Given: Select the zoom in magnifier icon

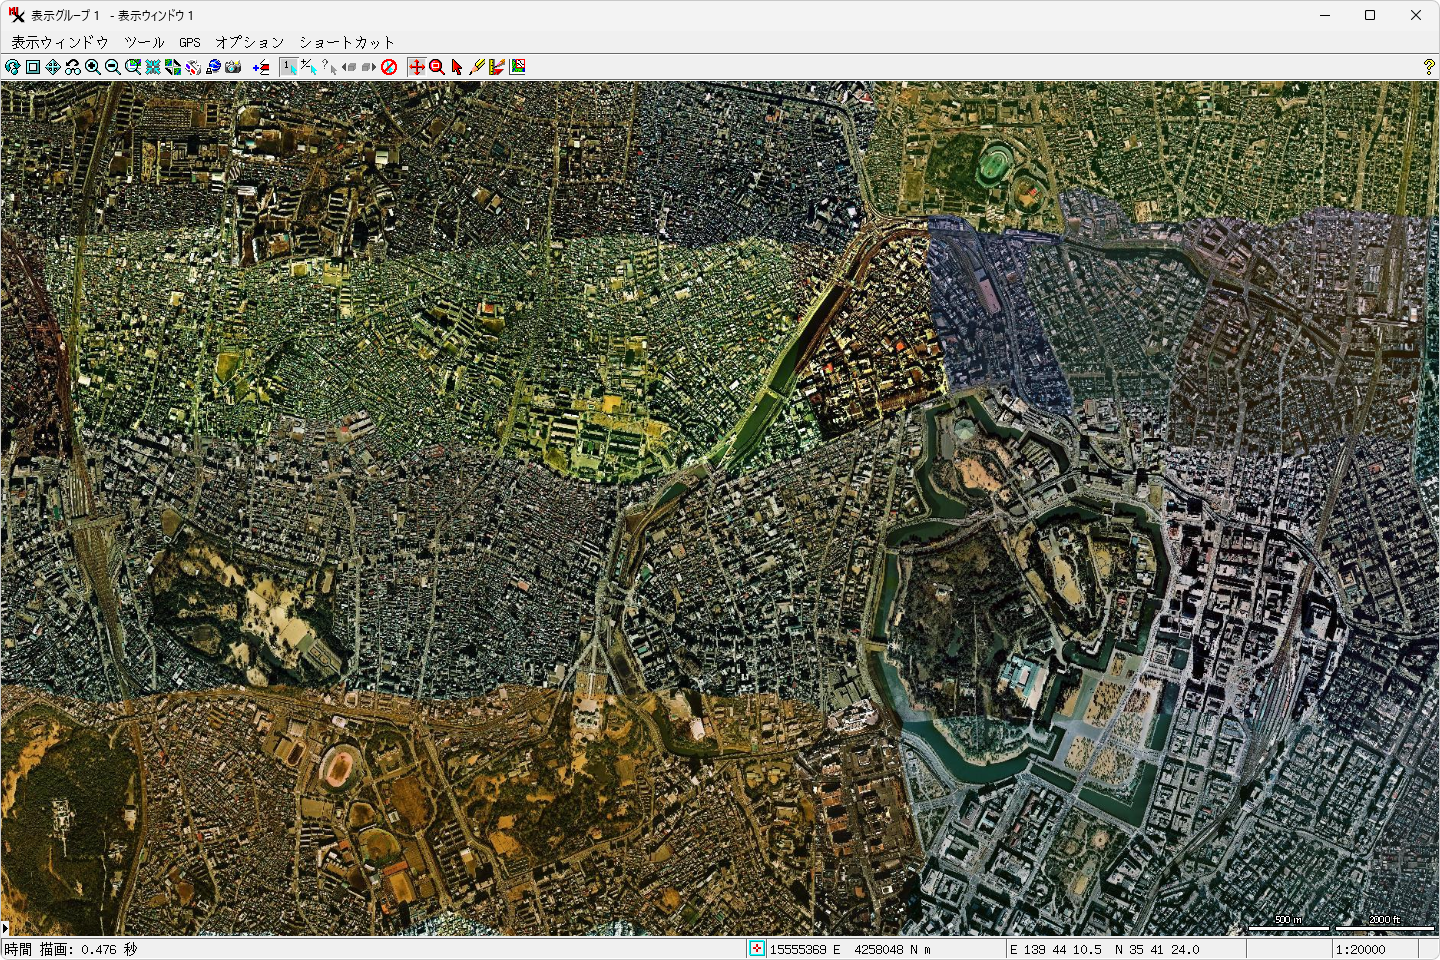Looking at the screenshot, I should (x=93, y=67).
